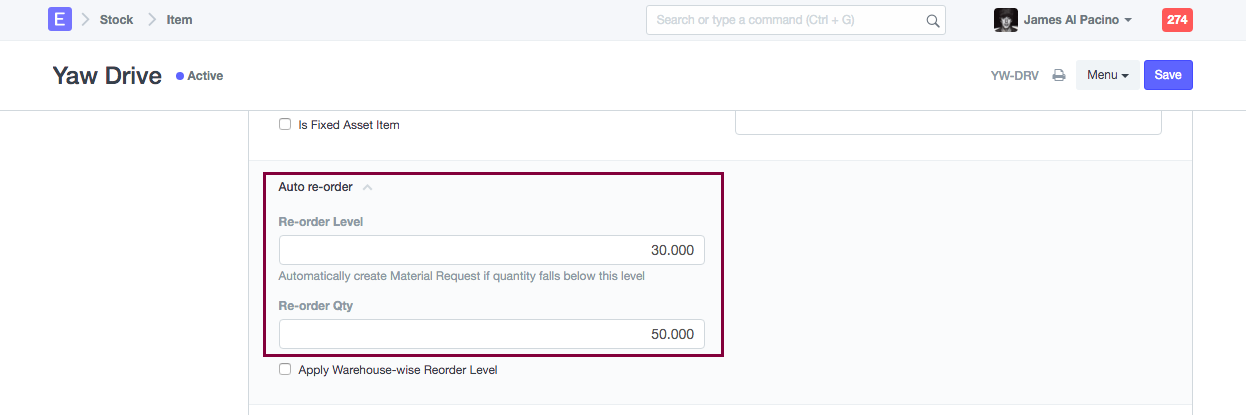Click the ERPNext home logo icon
Screen dimensions: 1246x415
[x=60, y=19]
